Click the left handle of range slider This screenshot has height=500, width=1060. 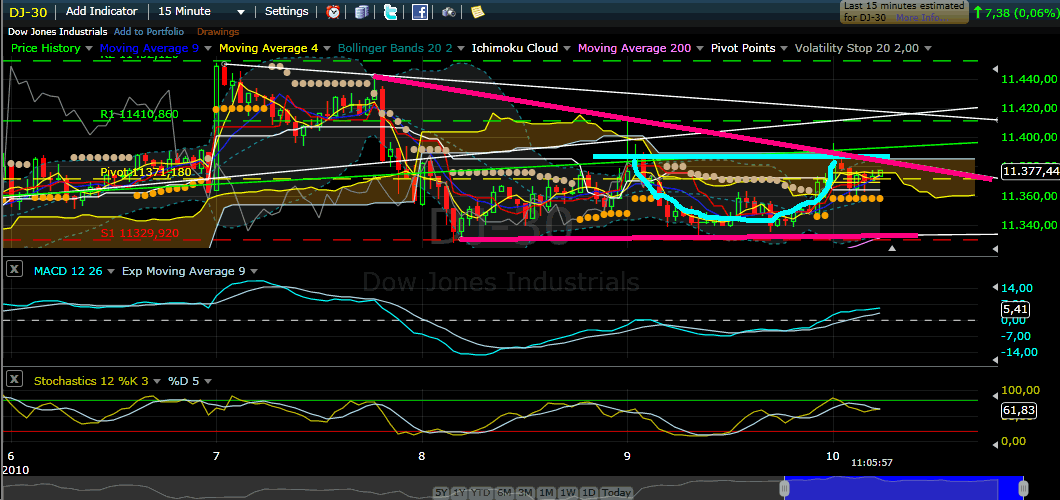click(x=786, y=487)
